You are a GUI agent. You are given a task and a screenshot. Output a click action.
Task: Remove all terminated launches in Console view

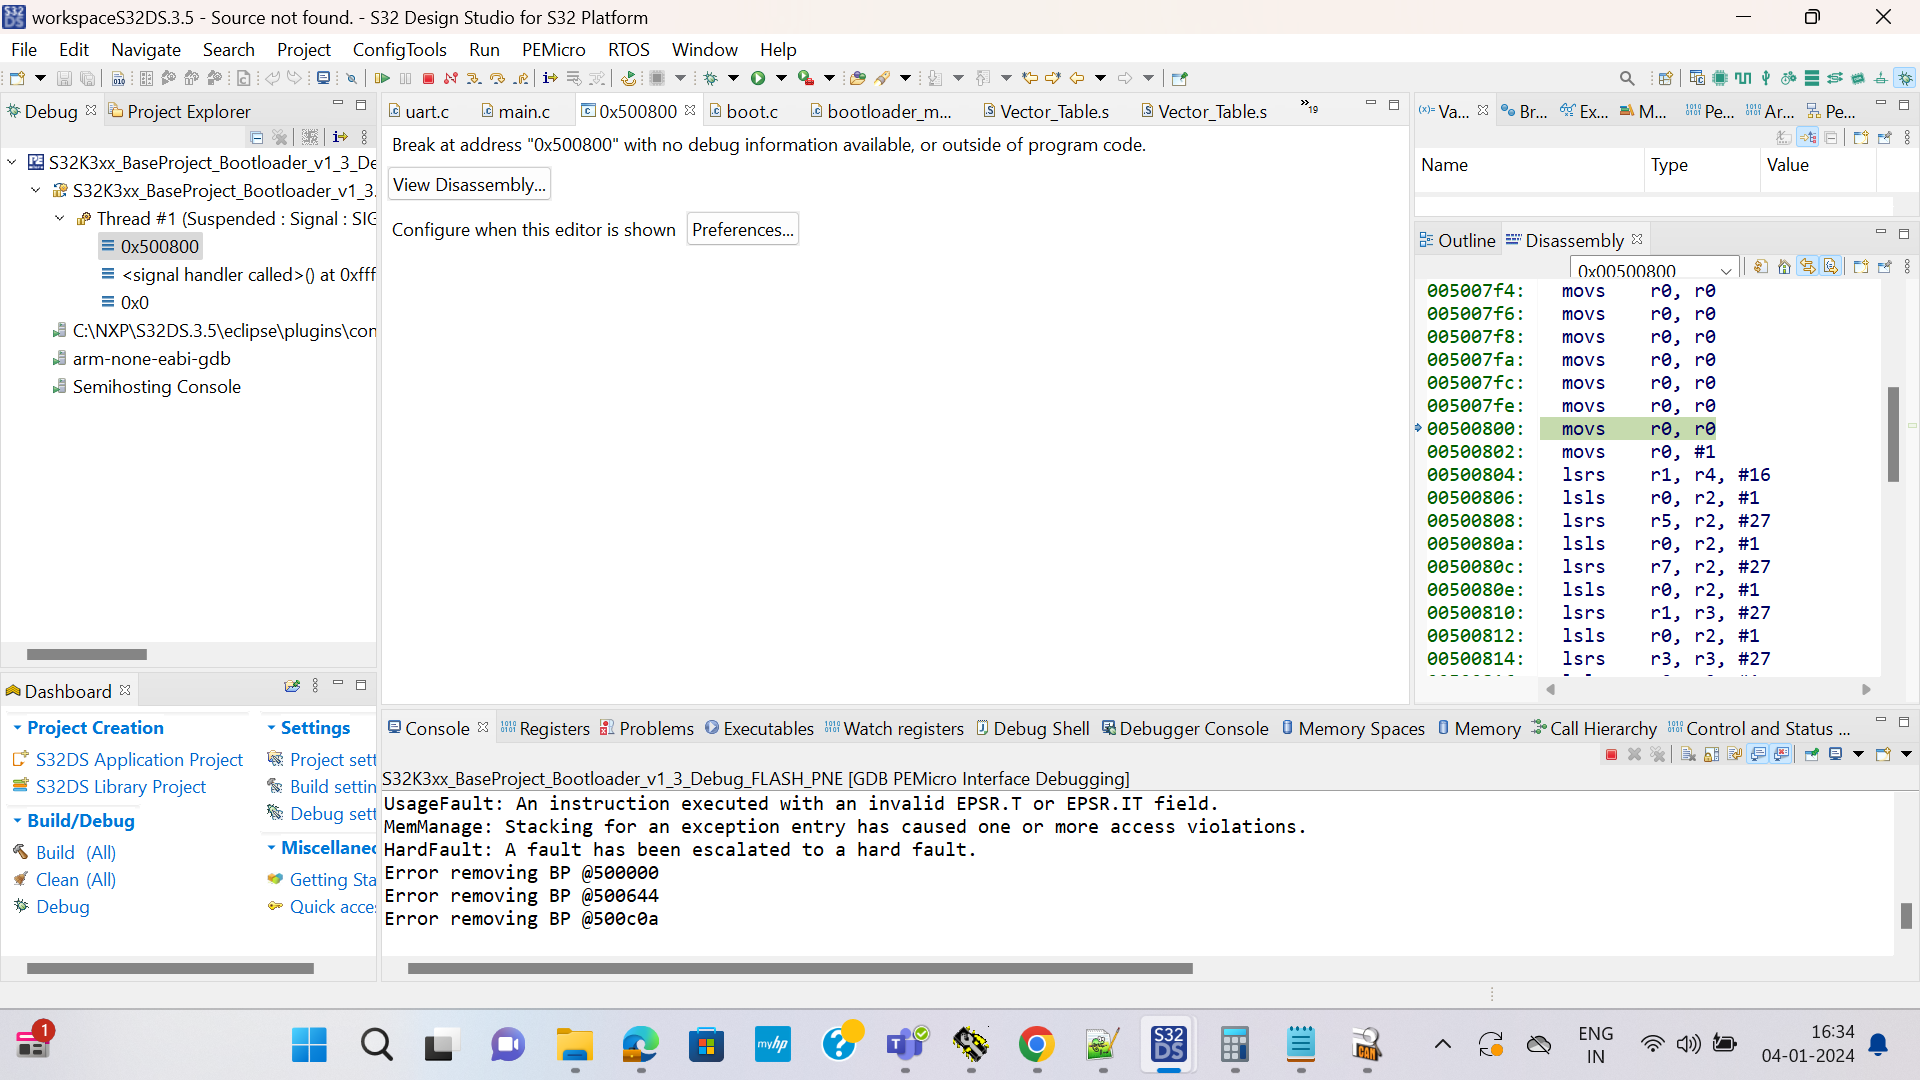[1658, 754]
